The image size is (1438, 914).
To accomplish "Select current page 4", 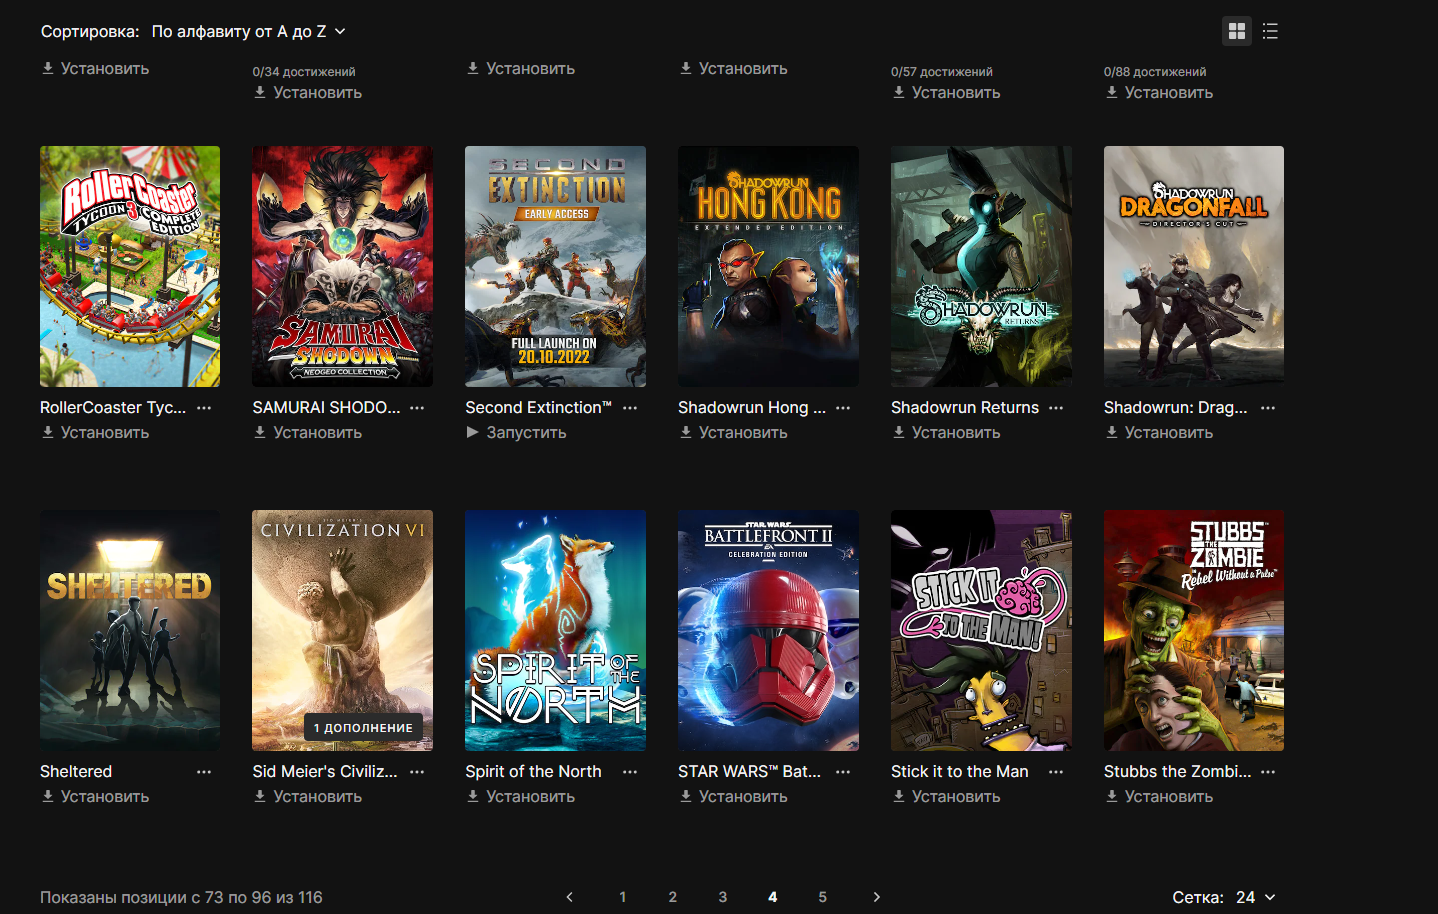I will pyautogui.click(x=772, y=897).
